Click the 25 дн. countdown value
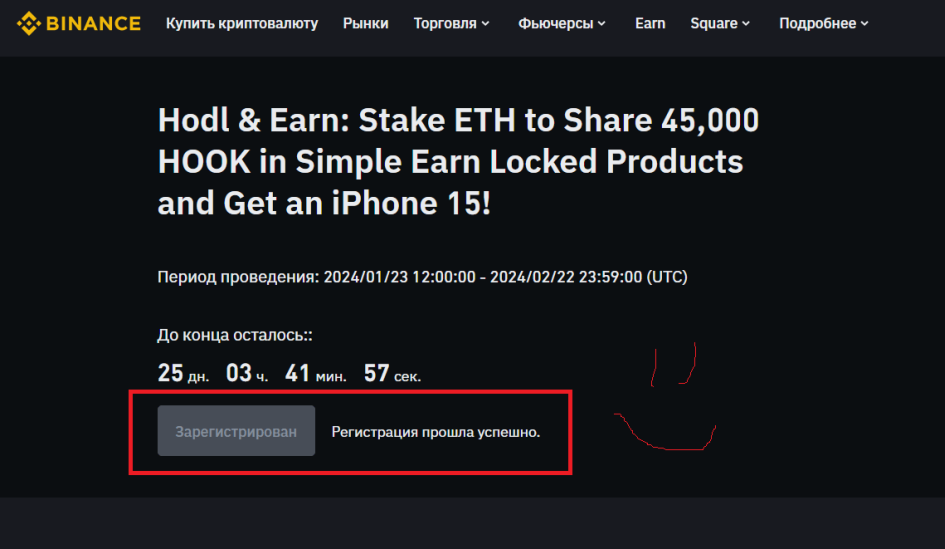Screen dimensions: 945x549 pyautogui.click(x=183, y=374)
